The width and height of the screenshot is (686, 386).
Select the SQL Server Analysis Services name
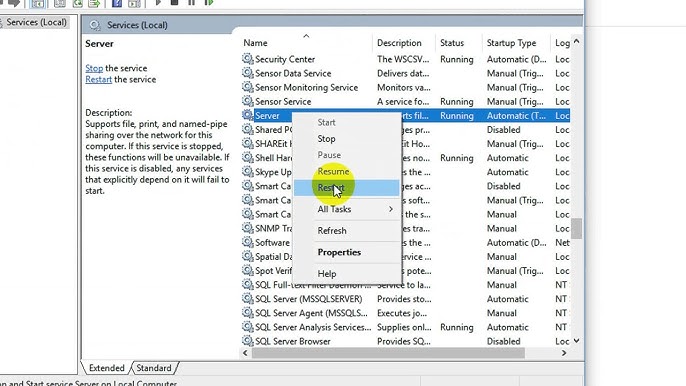point(313,327)
